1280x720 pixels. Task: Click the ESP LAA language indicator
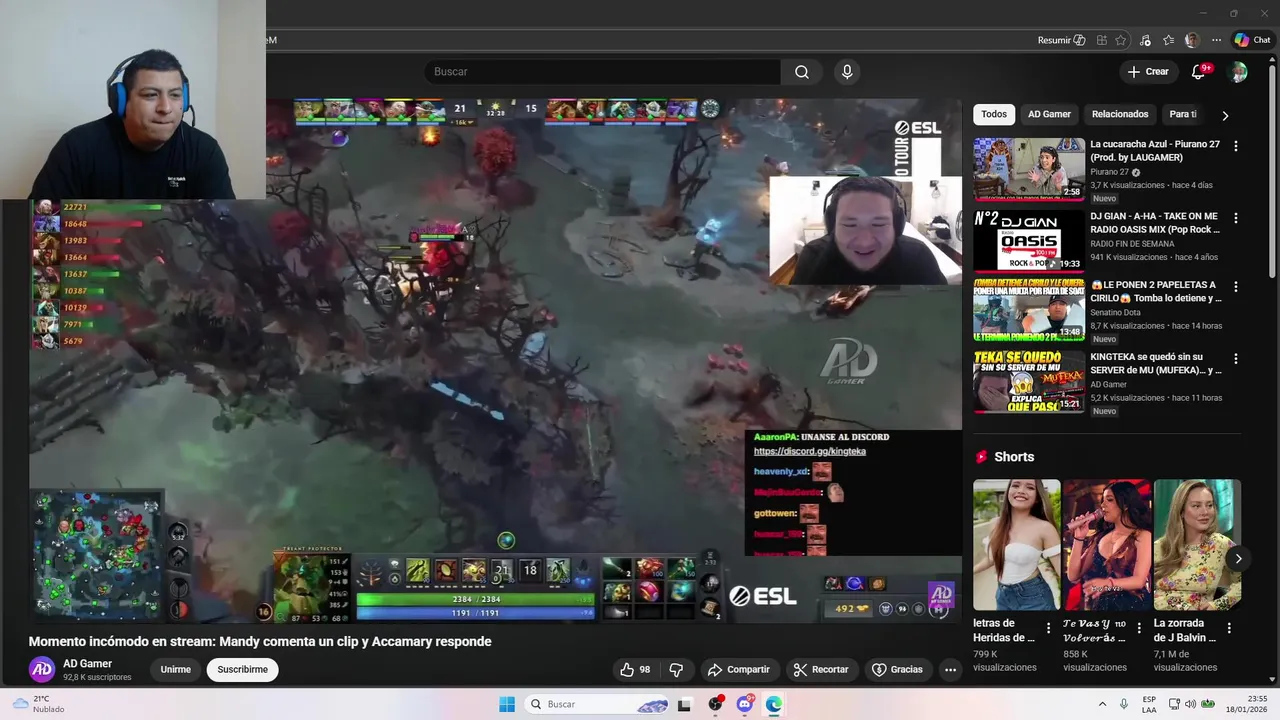[x=1149, y=704]
